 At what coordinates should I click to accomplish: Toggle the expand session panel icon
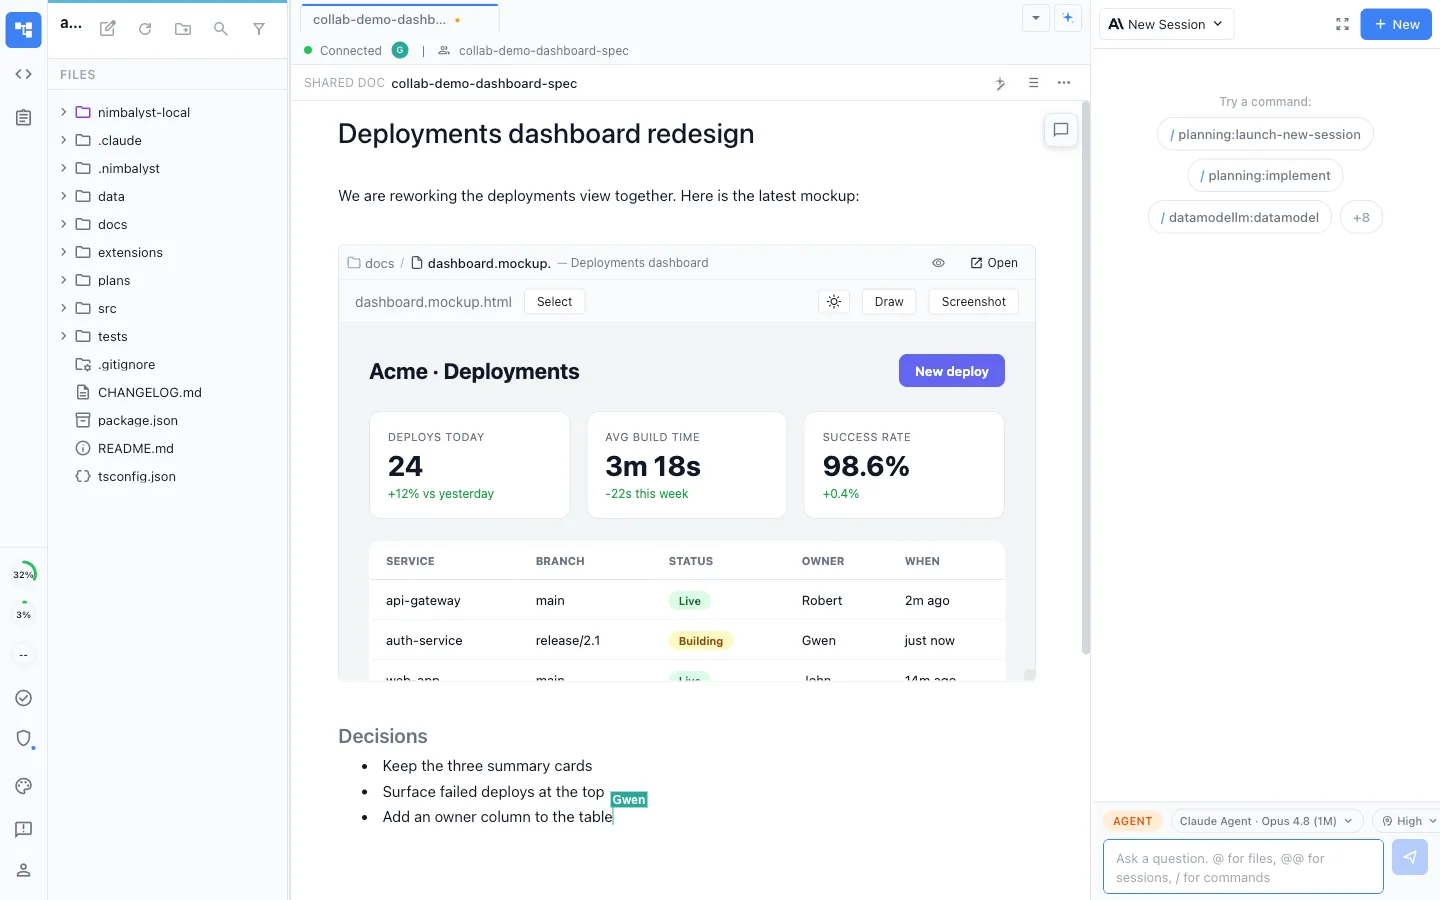[1342, 24]
